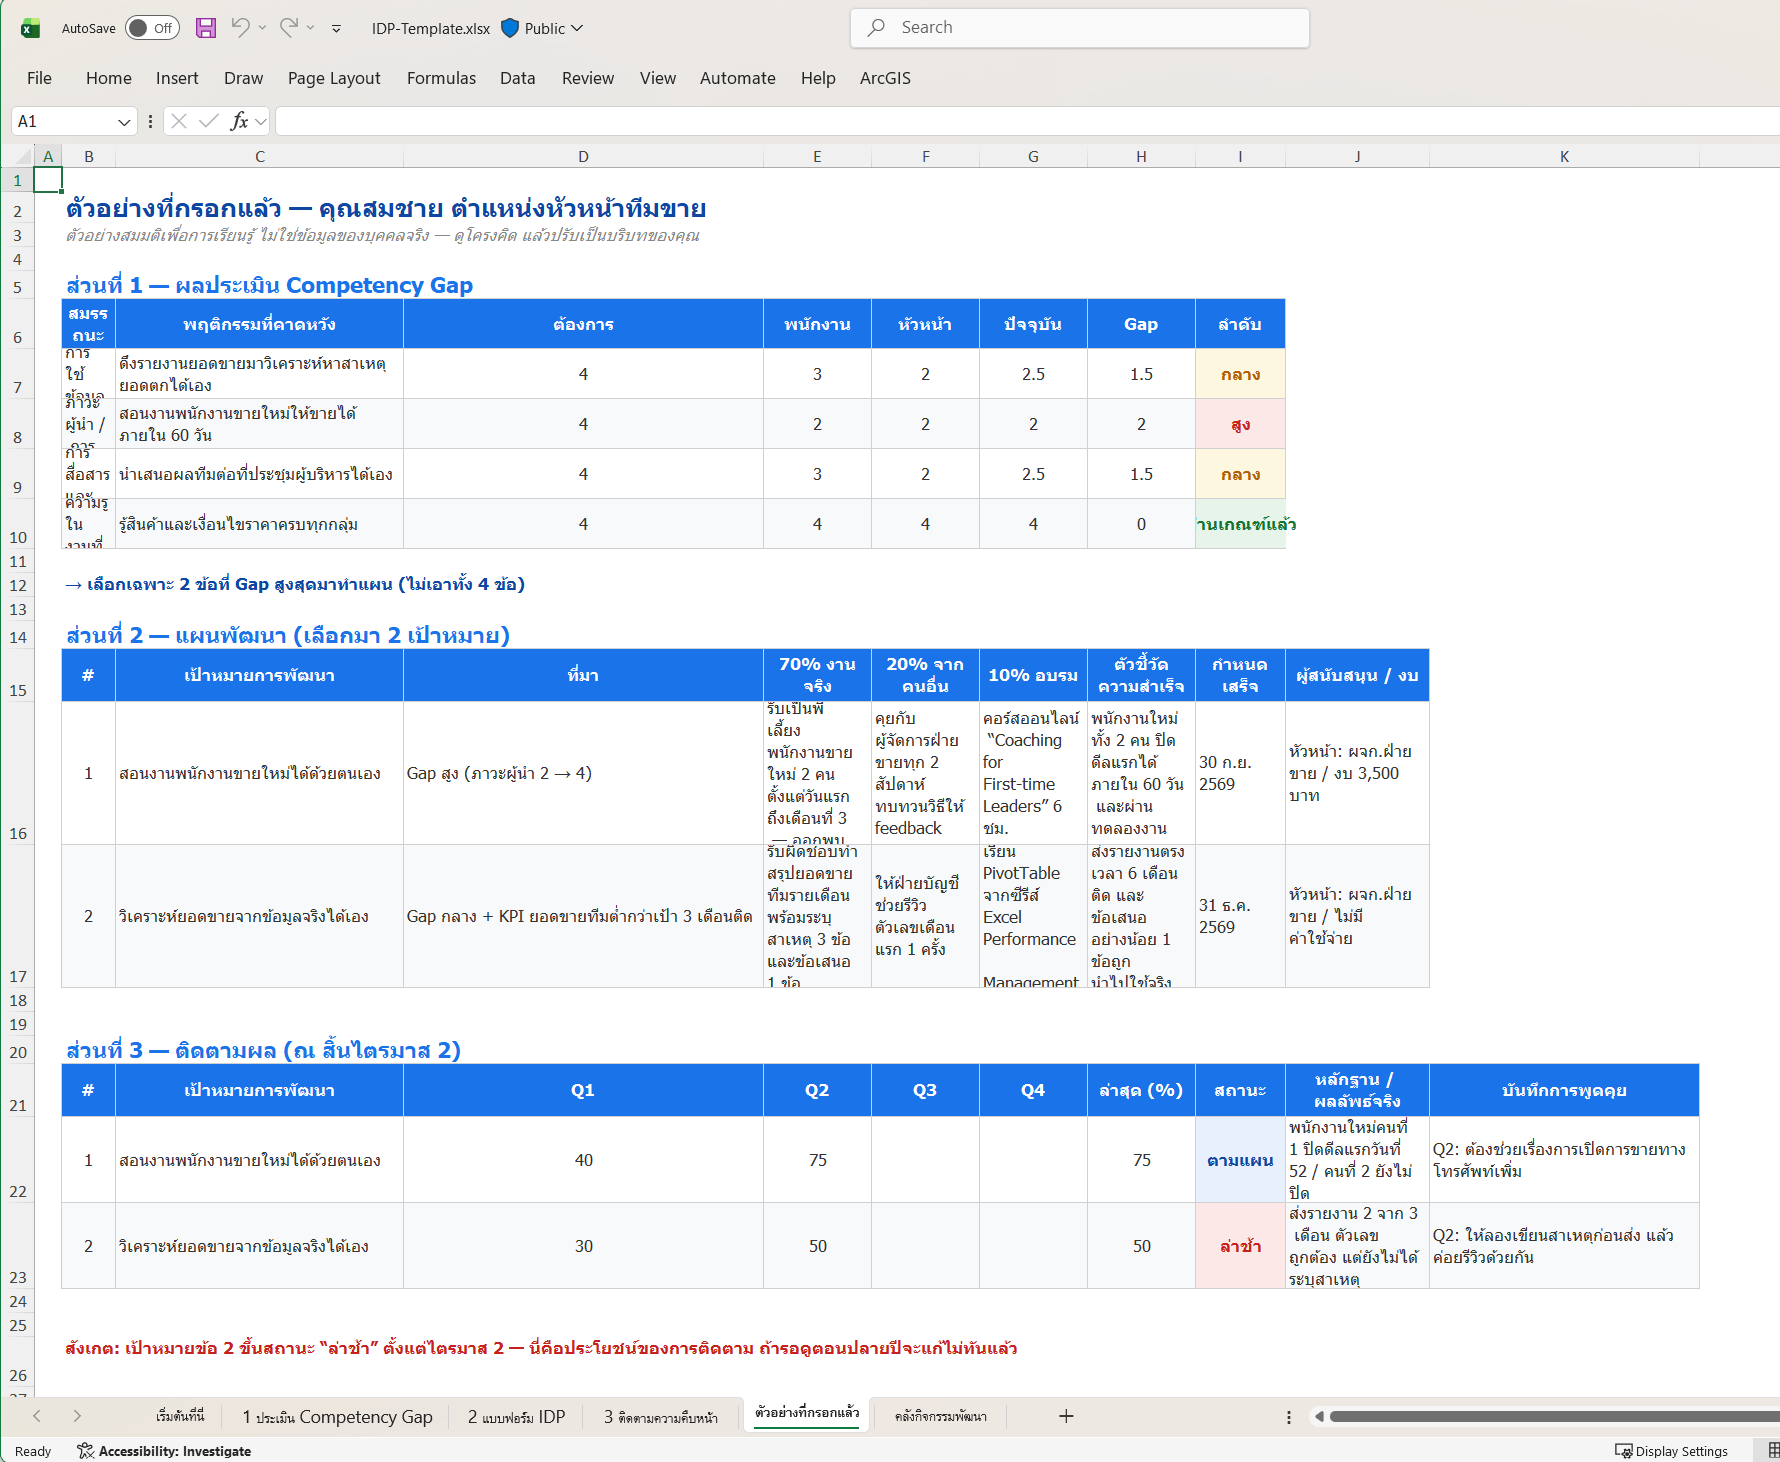Add a new sheet with plus icon
The width and height of the screenshot is (1780, 1462).
point(1066,1416)
